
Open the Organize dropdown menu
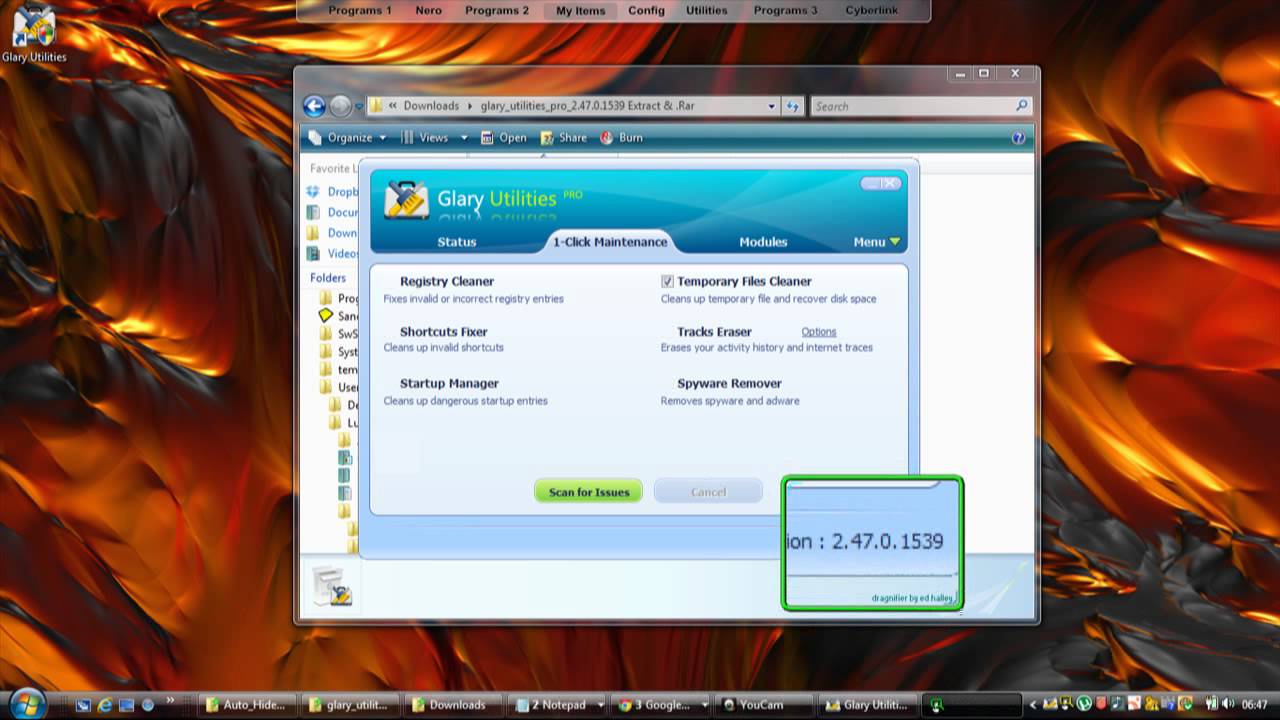[x=347, y=138]
